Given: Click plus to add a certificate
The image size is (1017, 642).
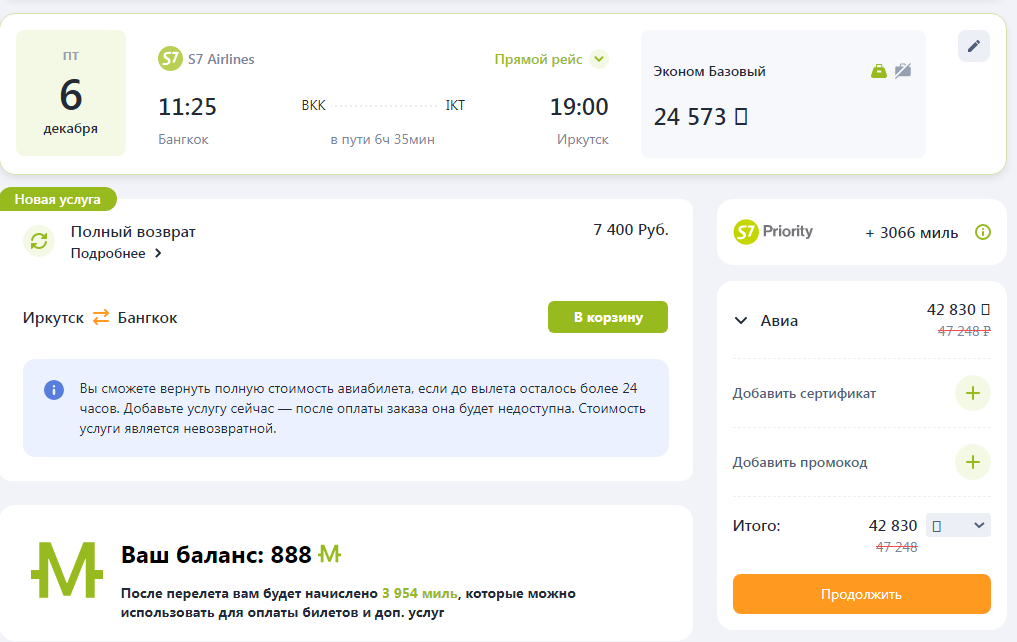Looking at the screenshot, I should pos(972,393).
